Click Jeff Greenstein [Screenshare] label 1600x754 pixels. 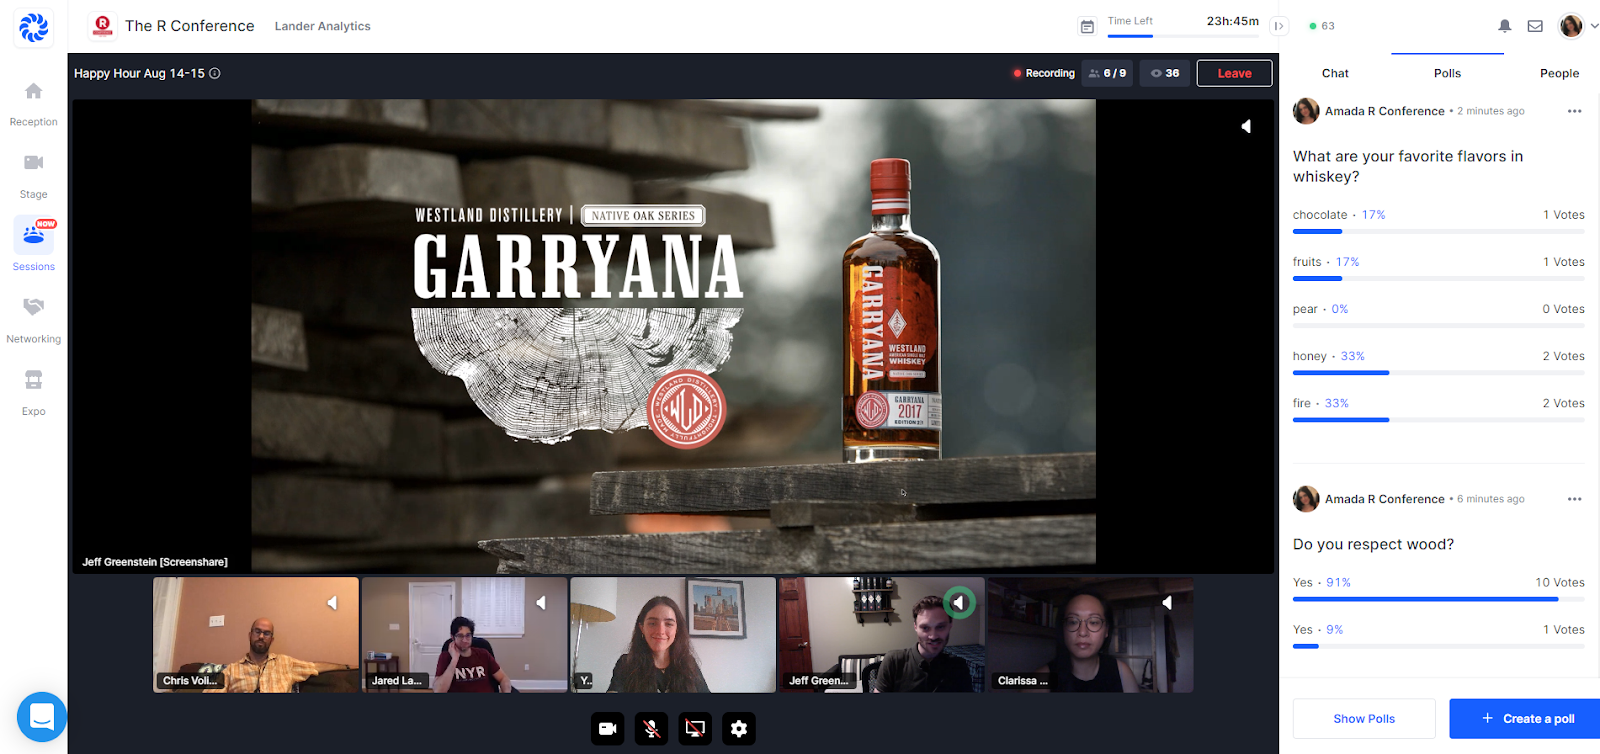pos(155,562)
